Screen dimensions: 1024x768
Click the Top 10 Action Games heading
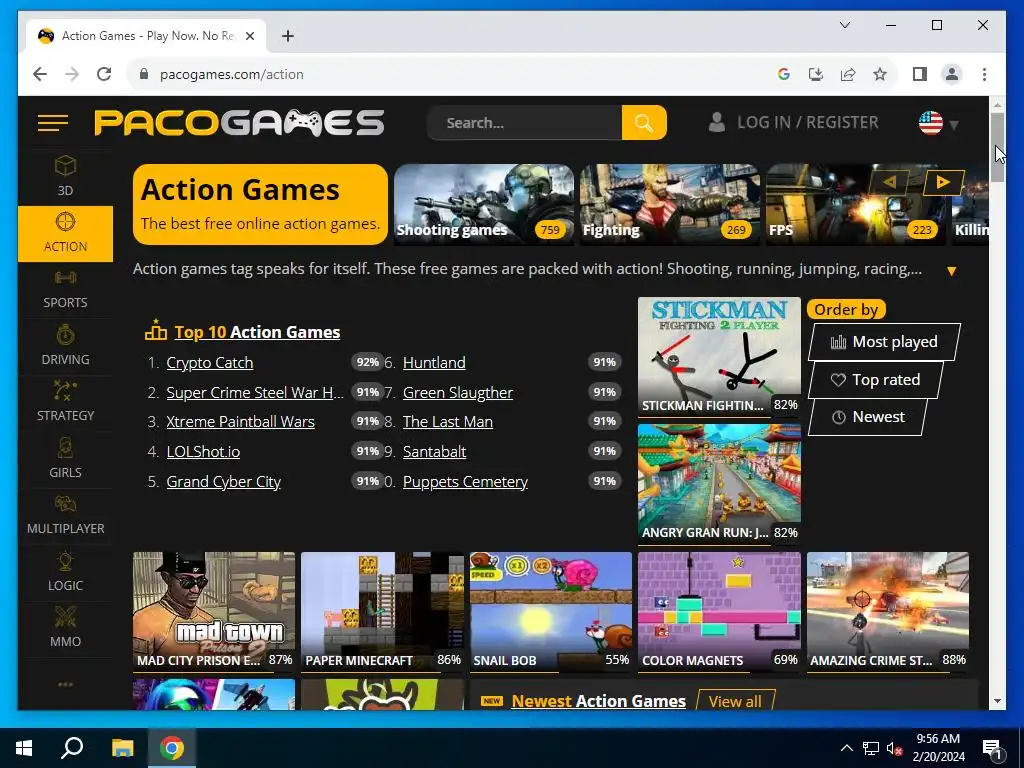point(257,332)
